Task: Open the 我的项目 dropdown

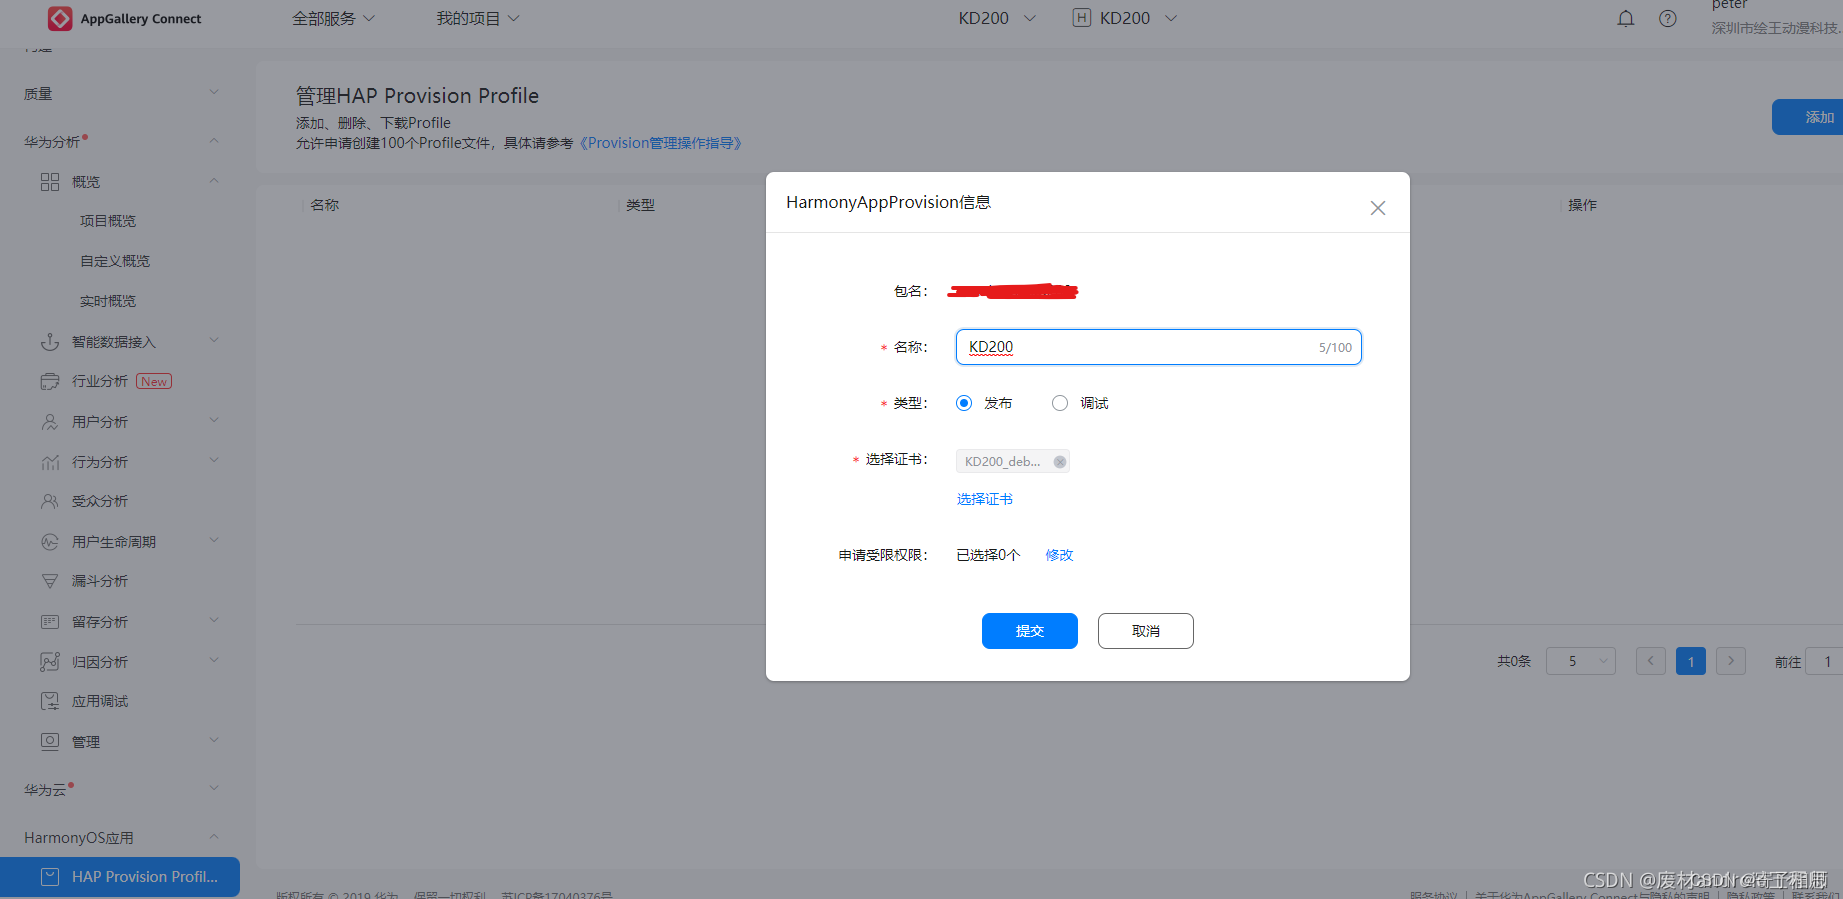Action: click(478, 18)
